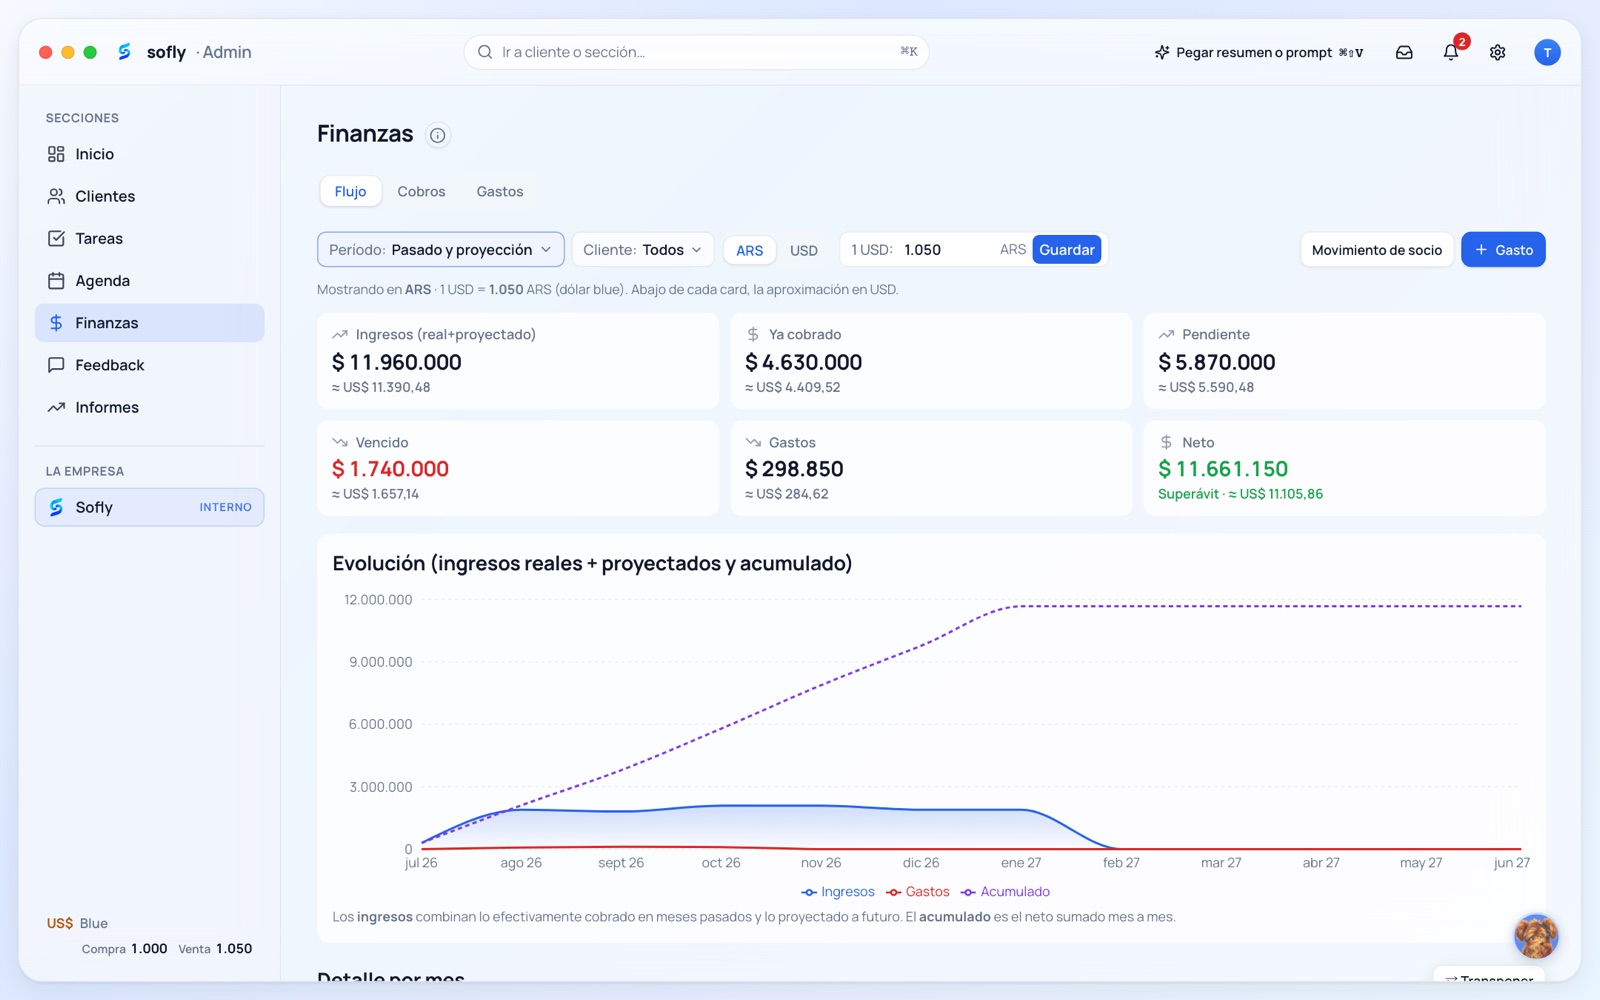
Task: Toggle Gastos series in chart legend
Action: click(918, 892)
